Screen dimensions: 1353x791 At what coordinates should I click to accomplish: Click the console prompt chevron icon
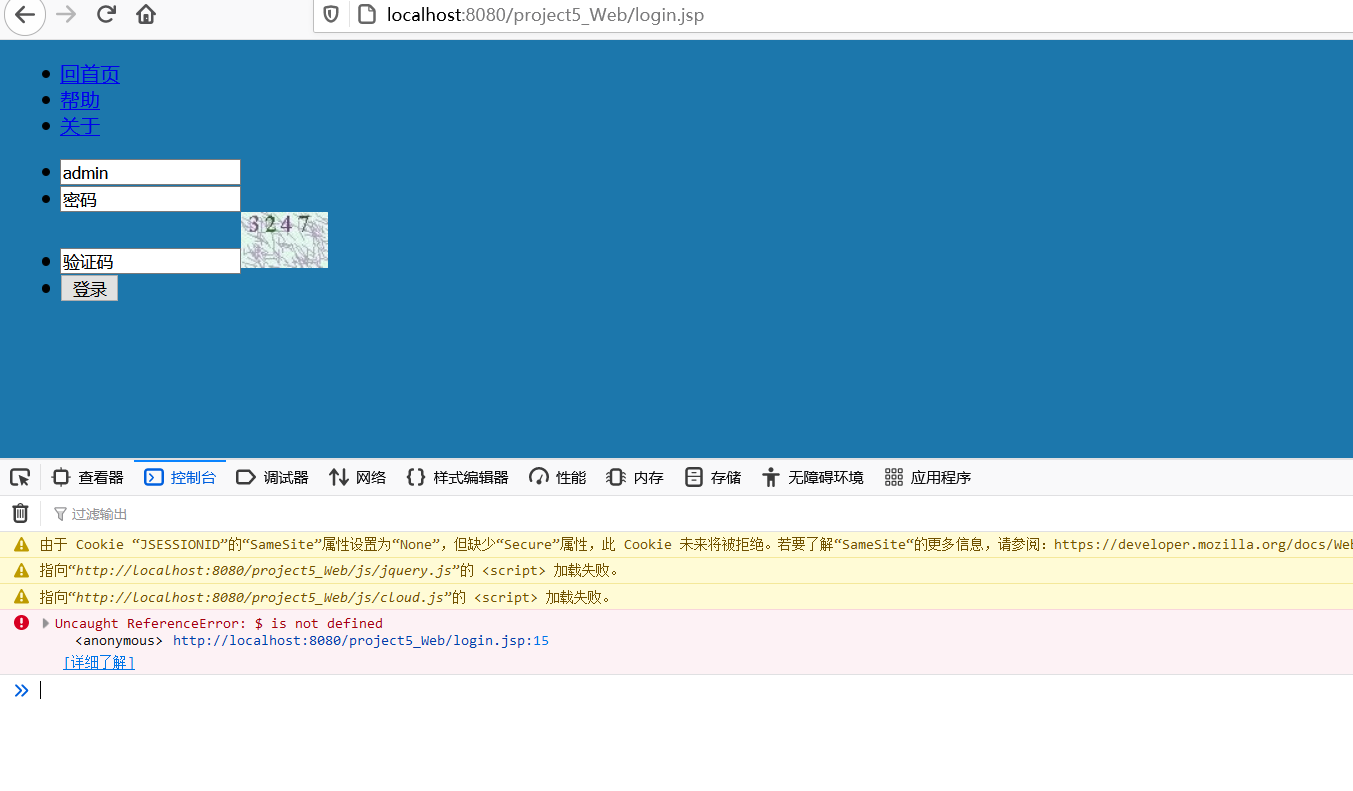(21, 690)
